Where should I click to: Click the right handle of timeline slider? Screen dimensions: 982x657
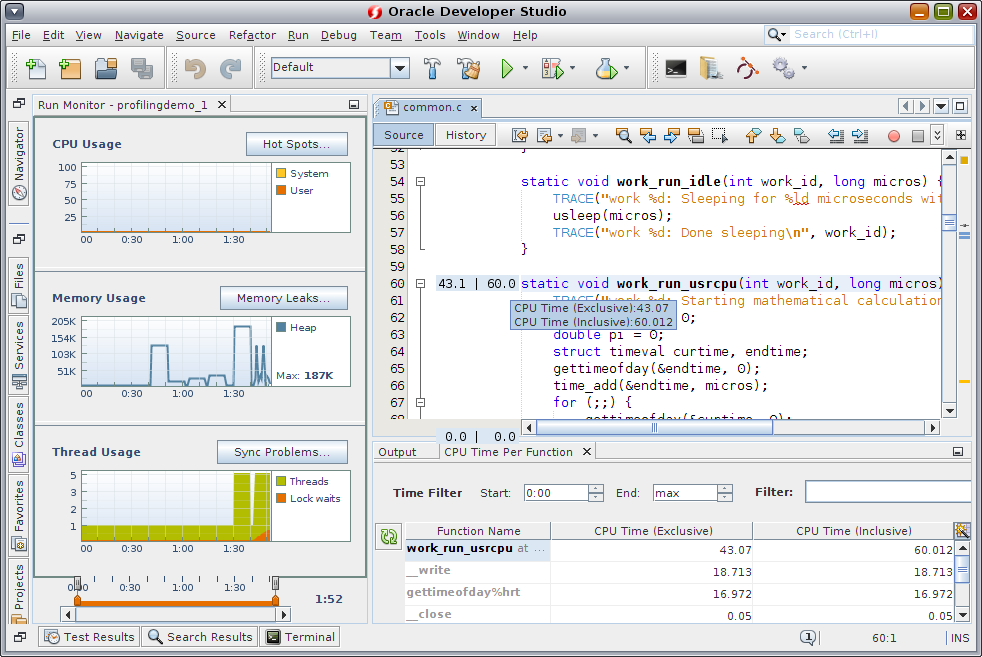click(x=276, y=585)
